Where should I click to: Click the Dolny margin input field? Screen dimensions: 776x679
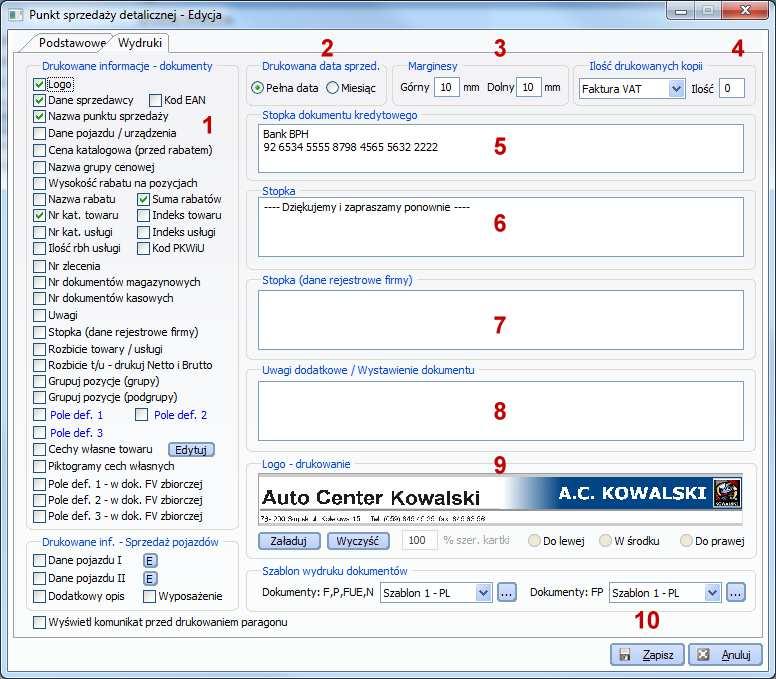tap(529, 88)
